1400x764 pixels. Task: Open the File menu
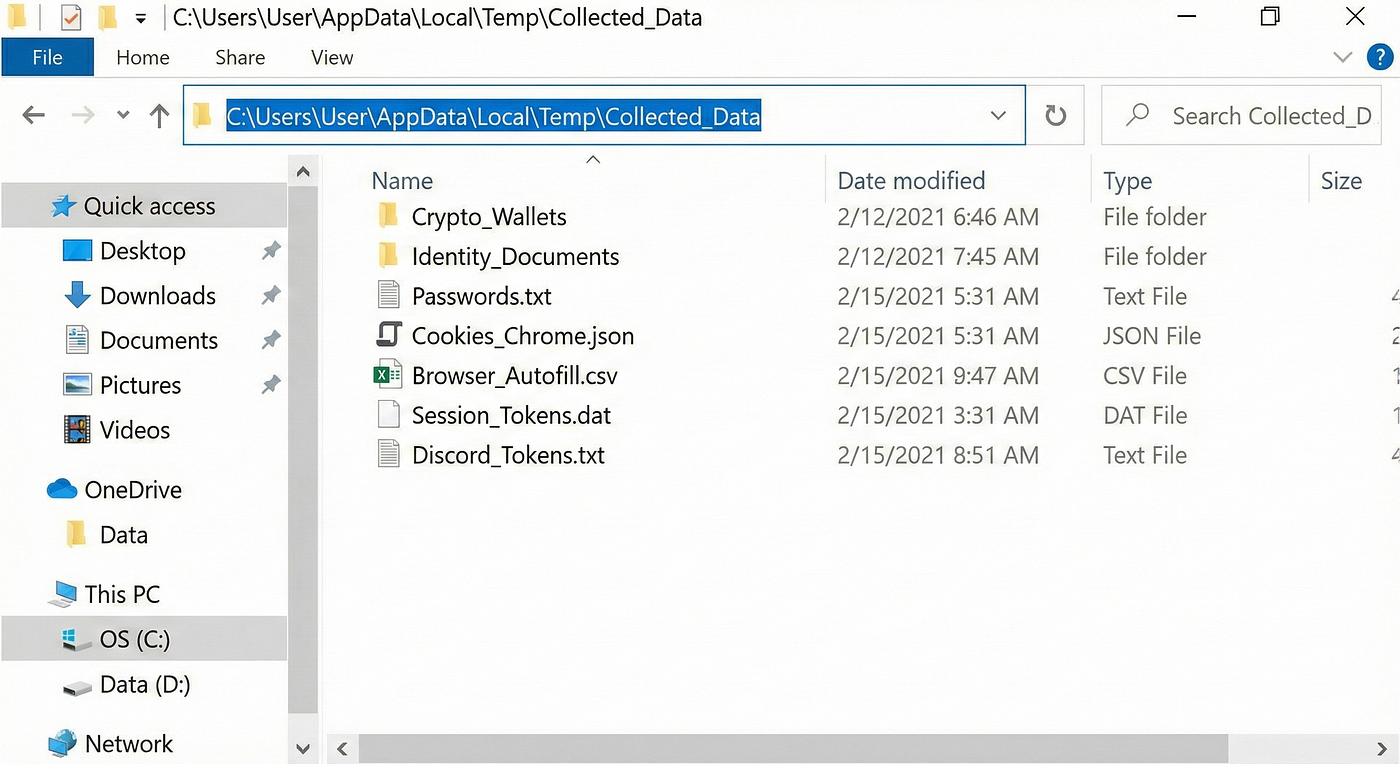(x=47, y=58)
